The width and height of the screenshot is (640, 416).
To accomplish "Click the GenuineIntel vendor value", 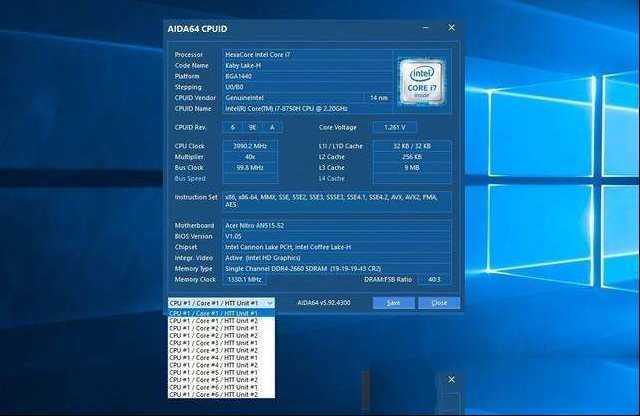I will 293,98.
